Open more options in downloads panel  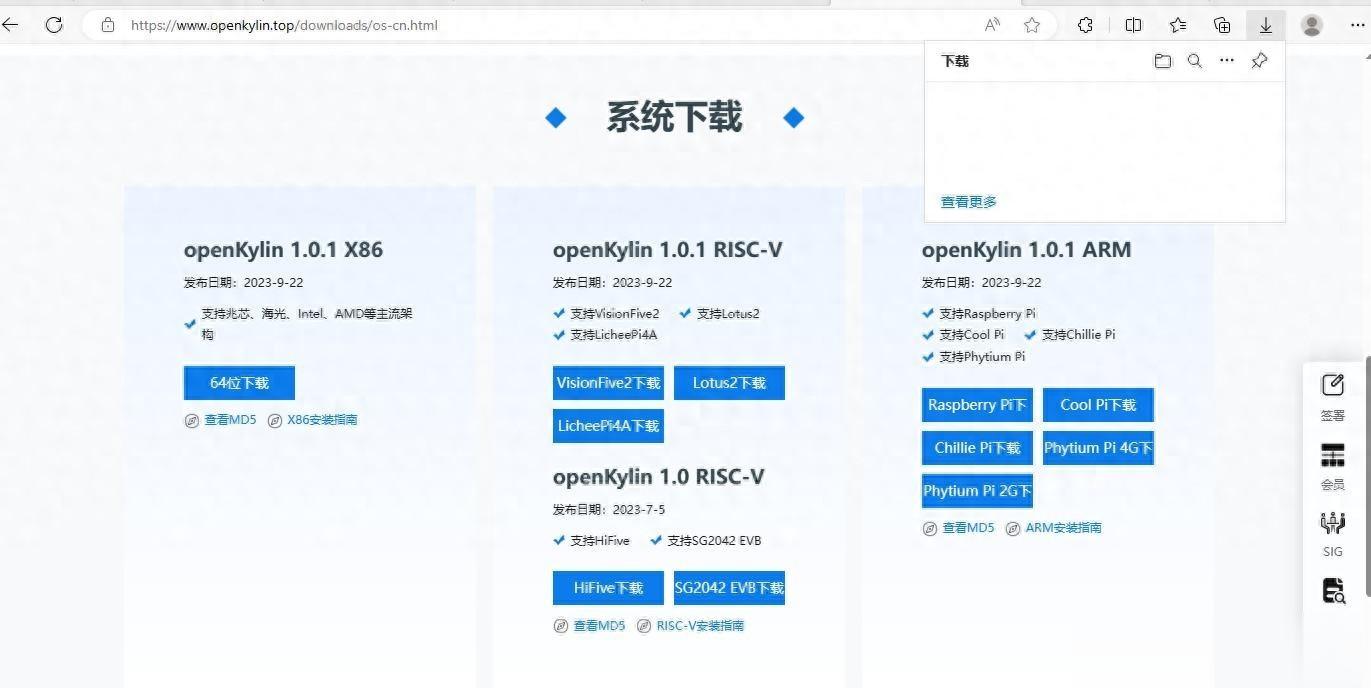(x=1227, y=61)
